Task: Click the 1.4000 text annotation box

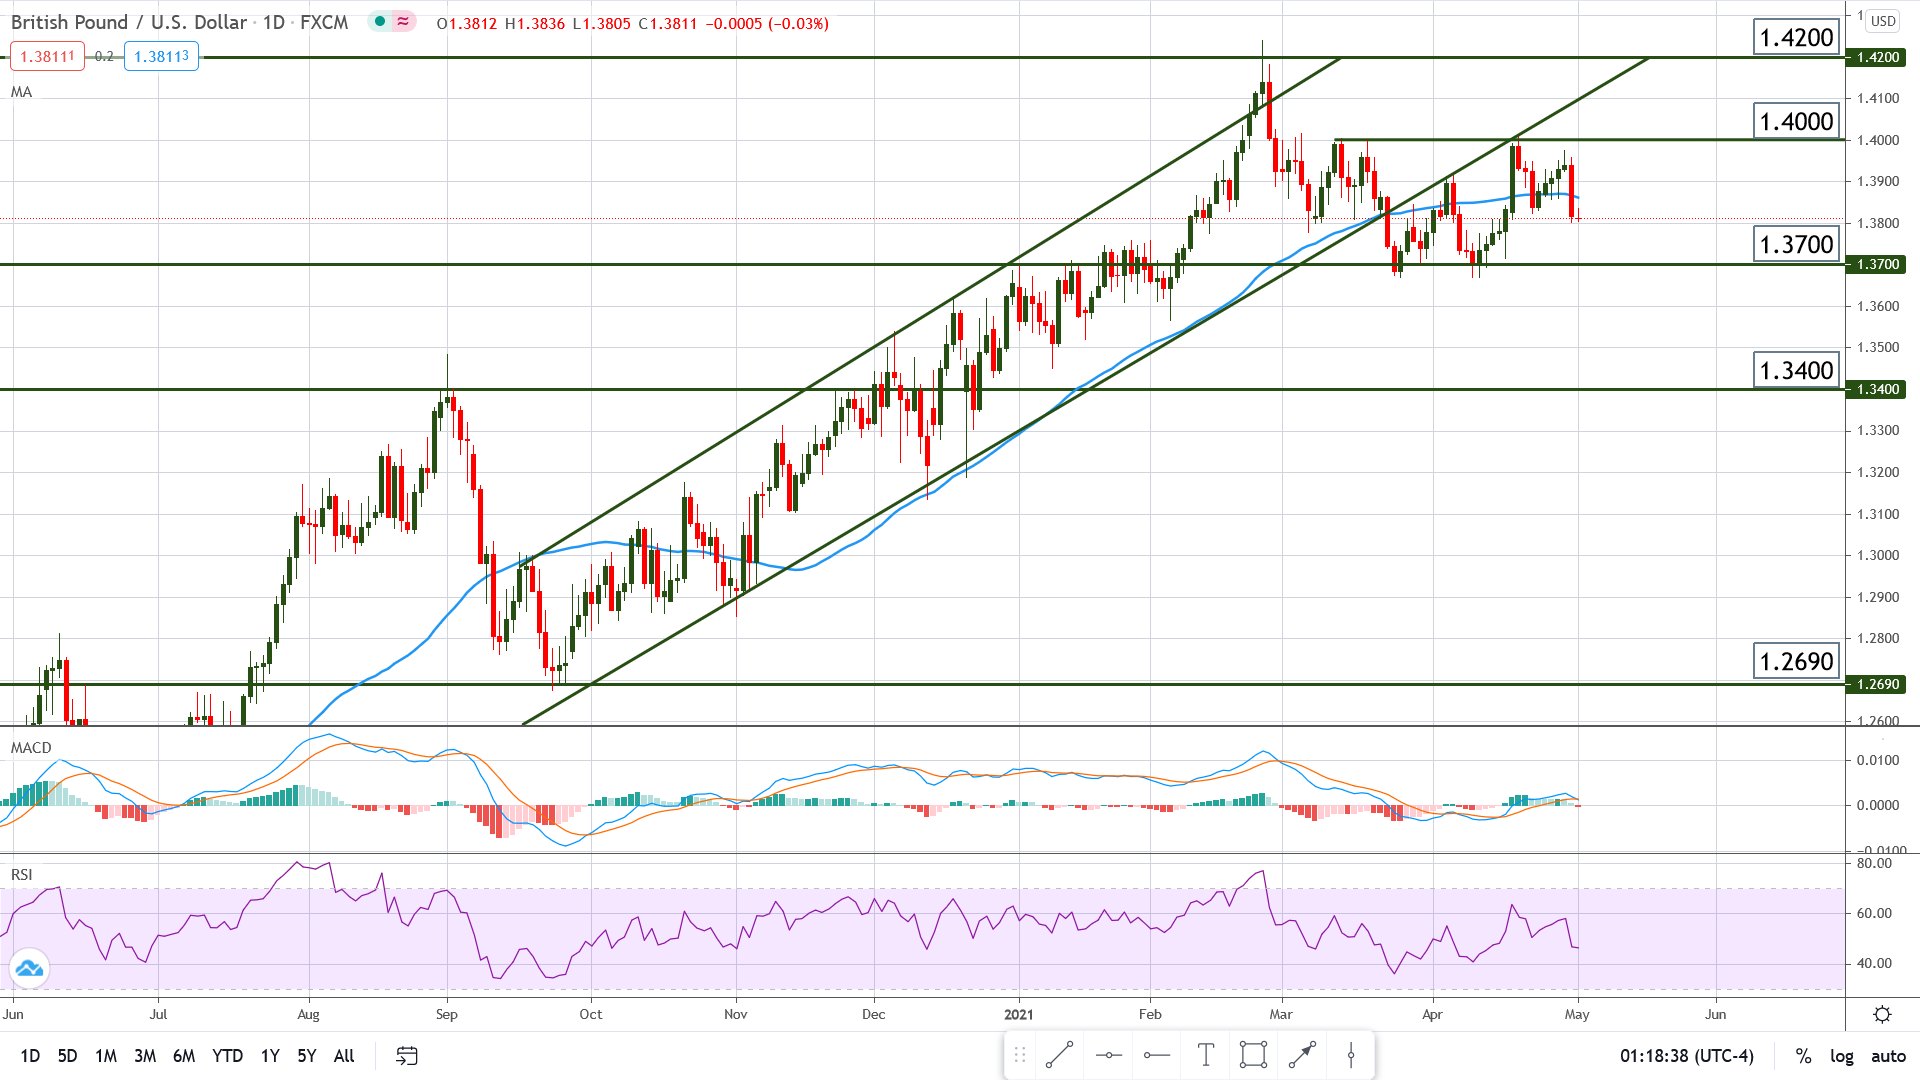Action: (1797, 122)
